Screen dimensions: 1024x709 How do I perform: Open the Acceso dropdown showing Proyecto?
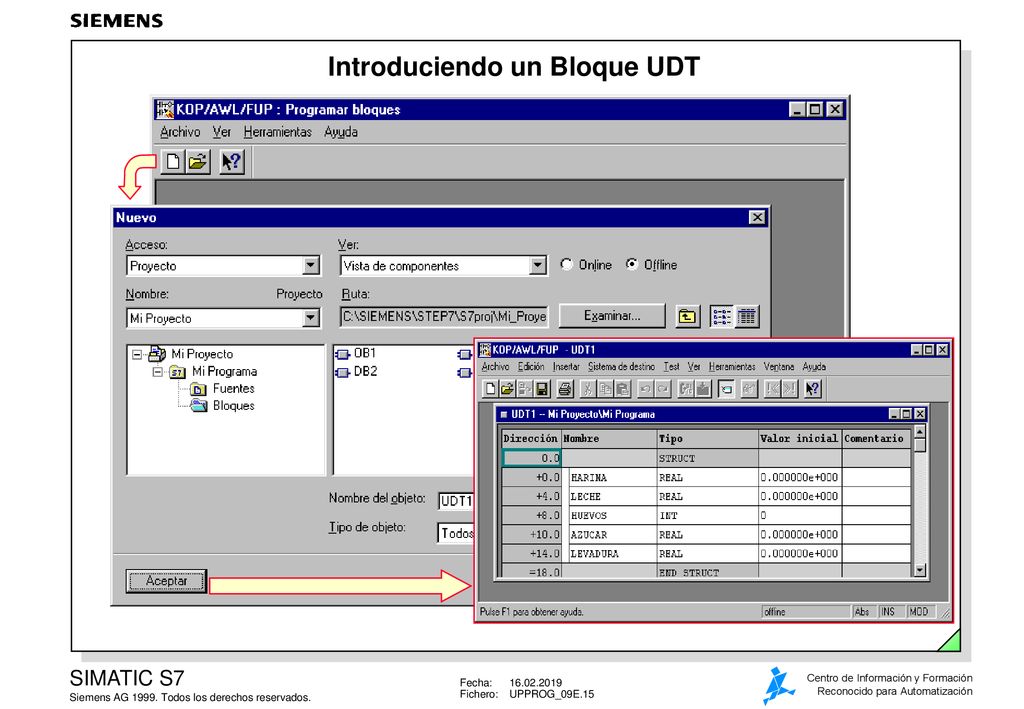tap(311, 265)
